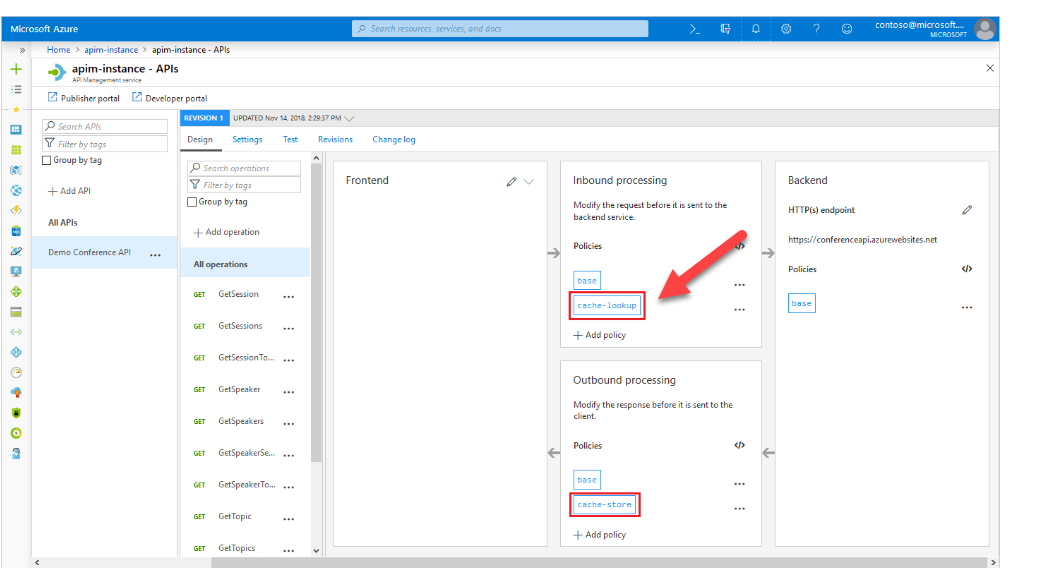Focus the Search operations field

click(x=244, y=168)
